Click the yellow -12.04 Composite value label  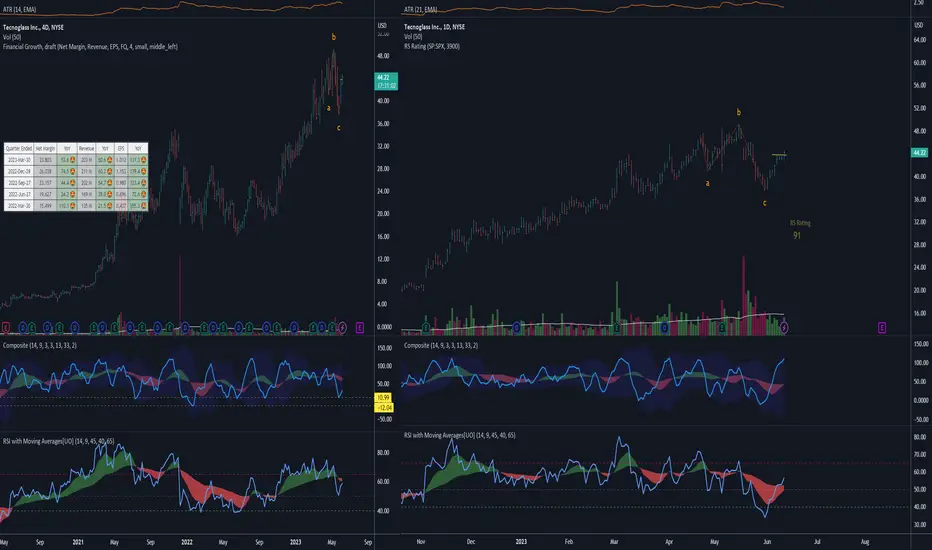(x=383, y=407)
